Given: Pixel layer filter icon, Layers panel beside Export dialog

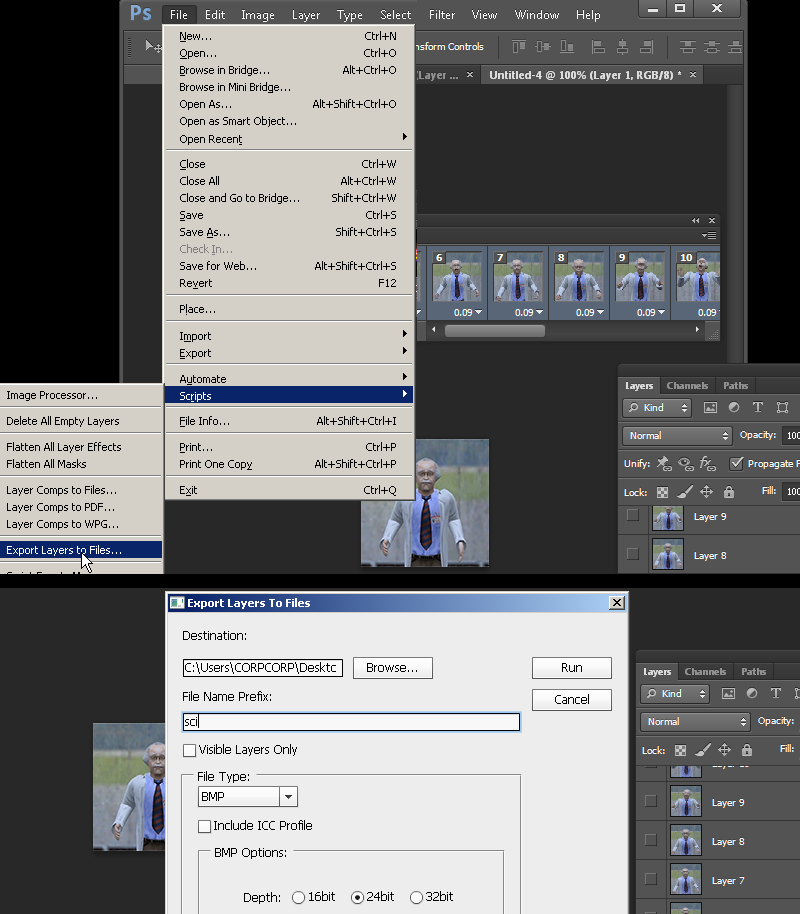Looking at the screenshot, I should (728, 693).
